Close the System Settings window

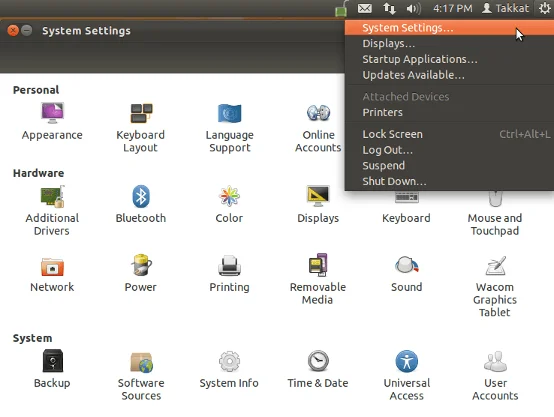pyautogui.click(x=13, y=30)
